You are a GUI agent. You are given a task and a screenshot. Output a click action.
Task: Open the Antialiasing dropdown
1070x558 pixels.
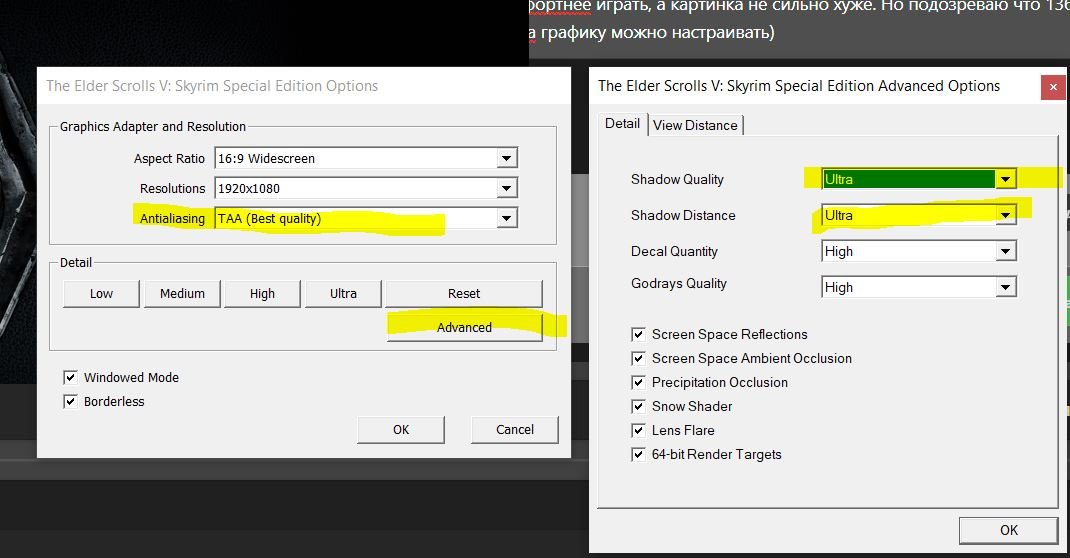click(506, 218)
